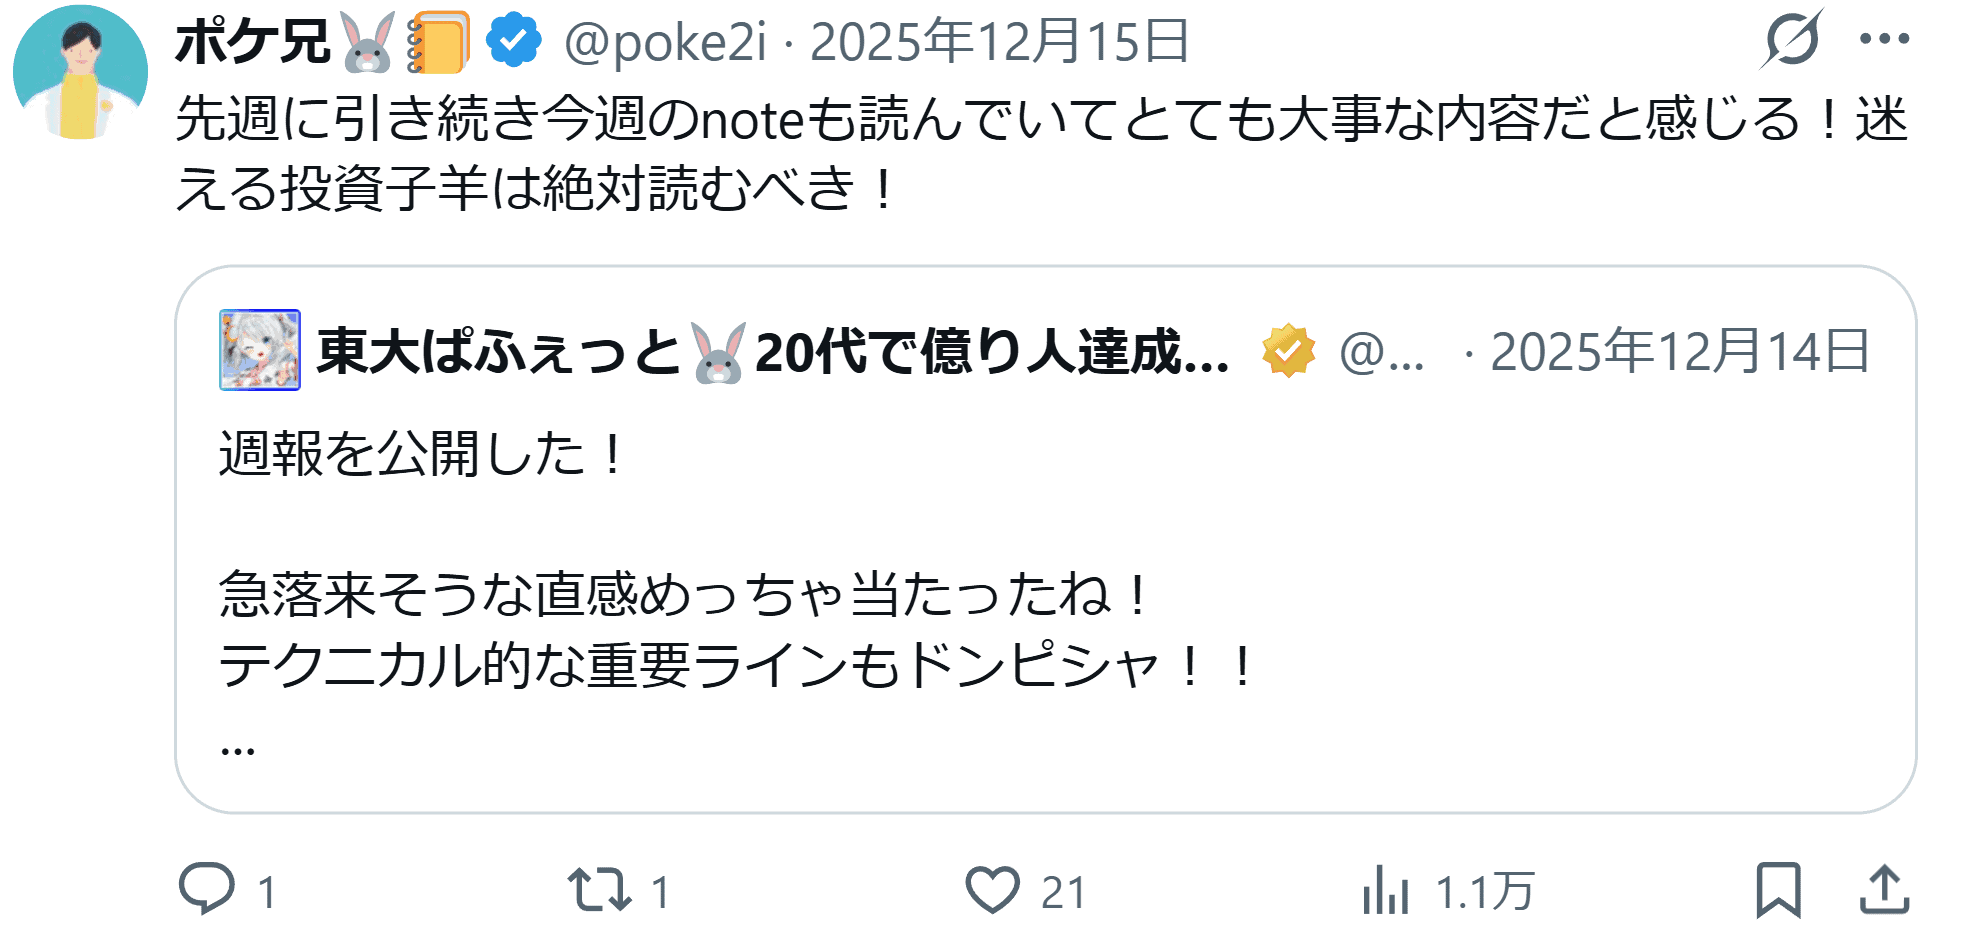
Task: Click the ポケ兄 display name
Action: pyautogui.click(x=252, y=42)
